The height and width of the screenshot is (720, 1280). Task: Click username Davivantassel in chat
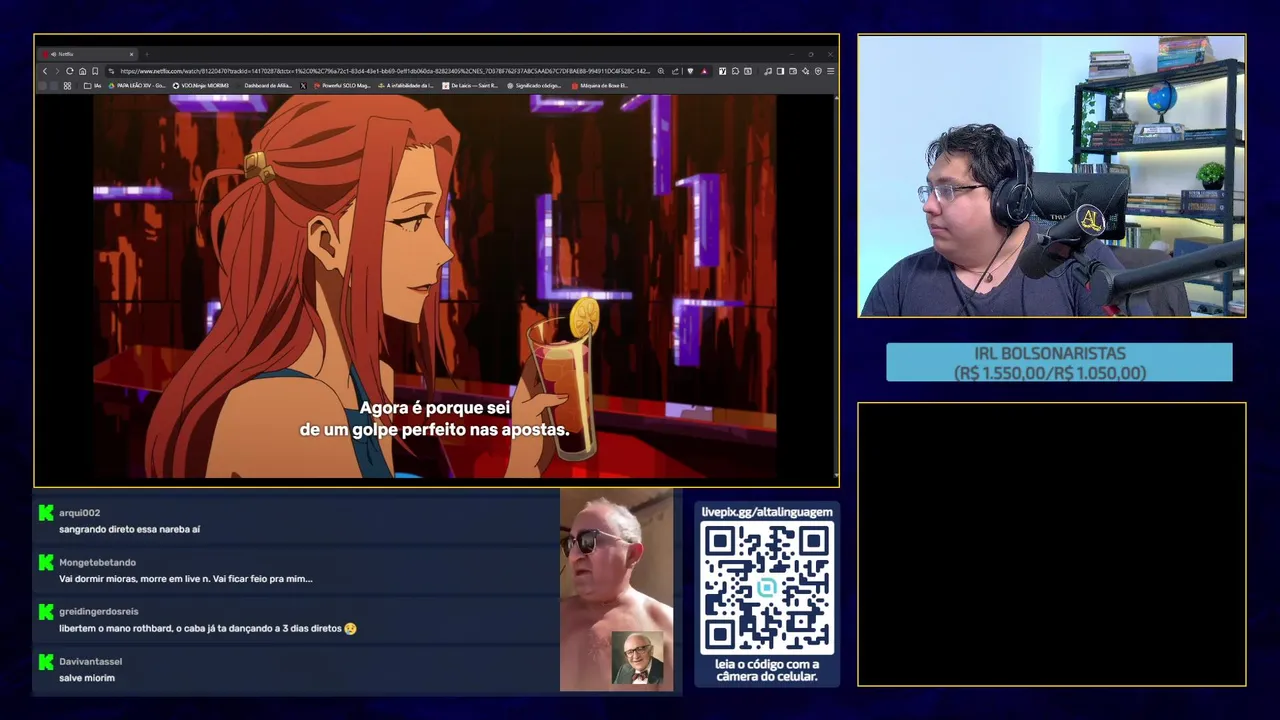90,661
